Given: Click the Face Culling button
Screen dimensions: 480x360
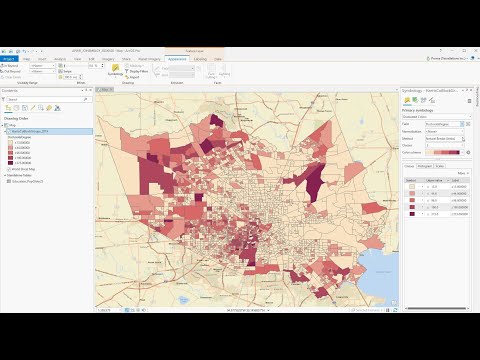Looking at the screenshot, I should [x=211, y=71].
